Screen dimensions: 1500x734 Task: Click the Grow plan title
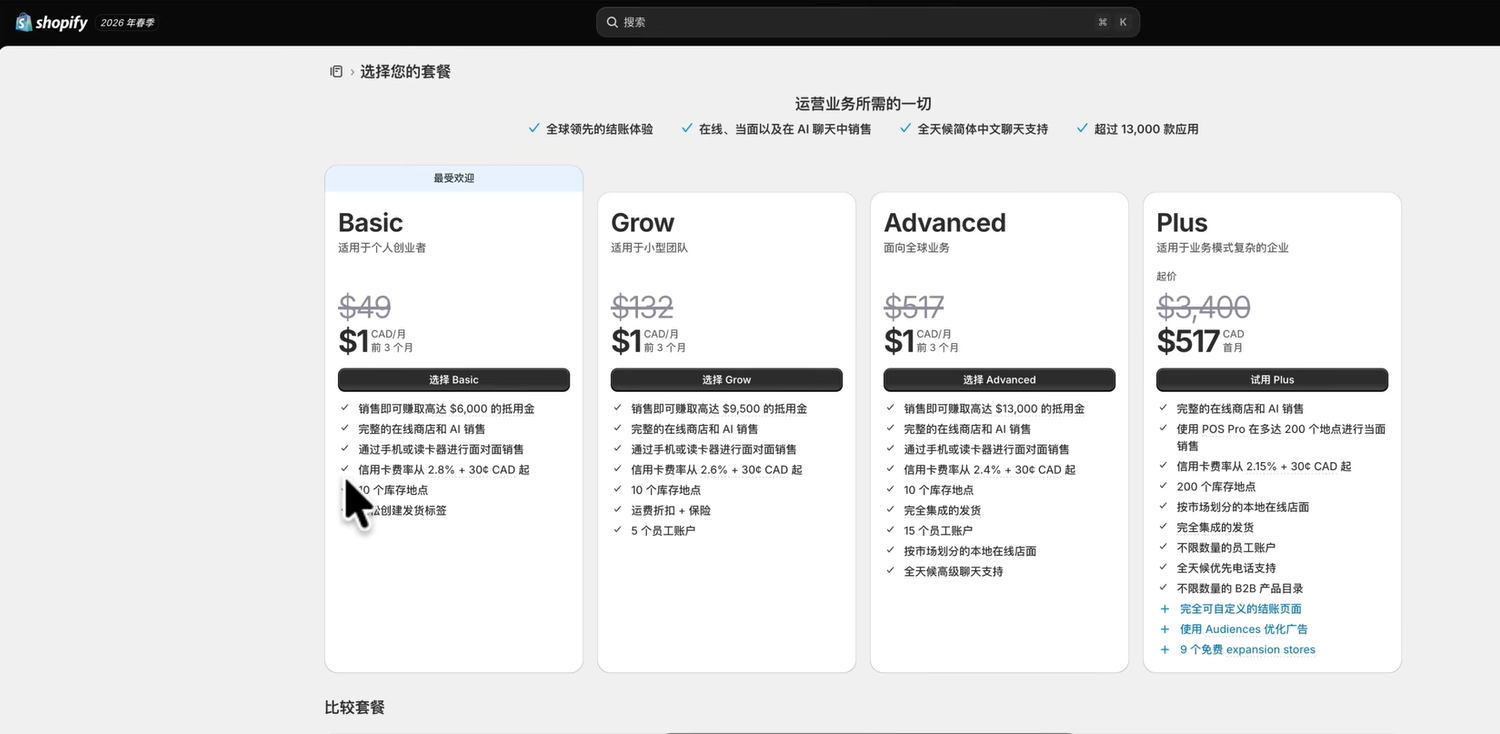pyautogui.click(x=643, y=223)
